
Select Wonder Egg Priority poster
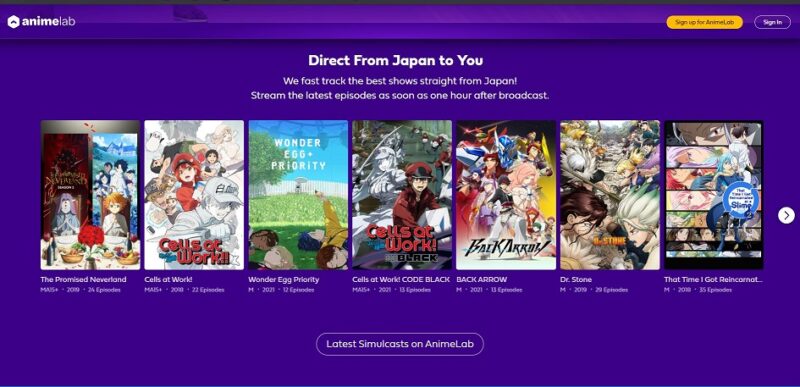coord(298,195)
